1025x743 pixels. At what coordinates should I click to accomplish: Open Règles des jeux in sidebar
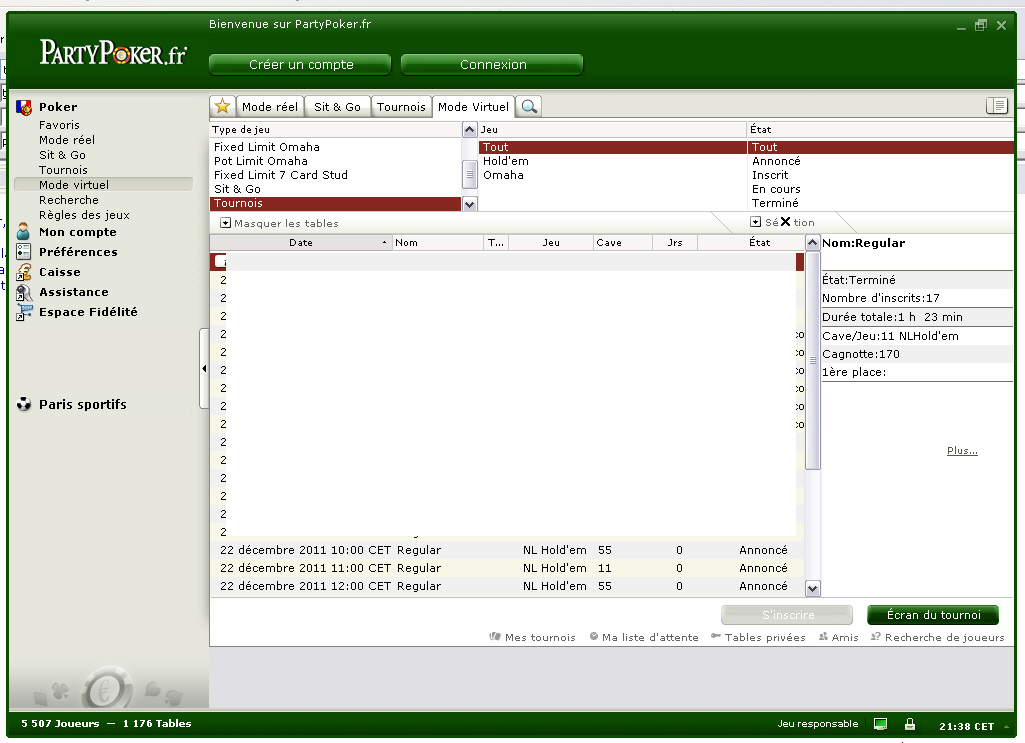84,215
